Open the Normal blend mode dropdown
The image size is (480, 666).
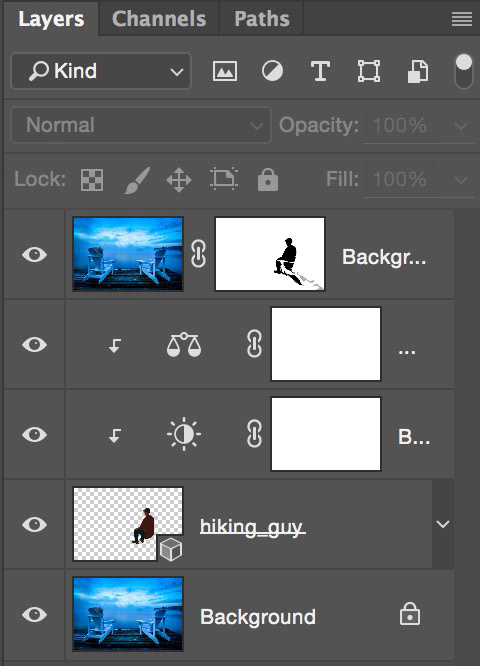click(x=141, y=125)
